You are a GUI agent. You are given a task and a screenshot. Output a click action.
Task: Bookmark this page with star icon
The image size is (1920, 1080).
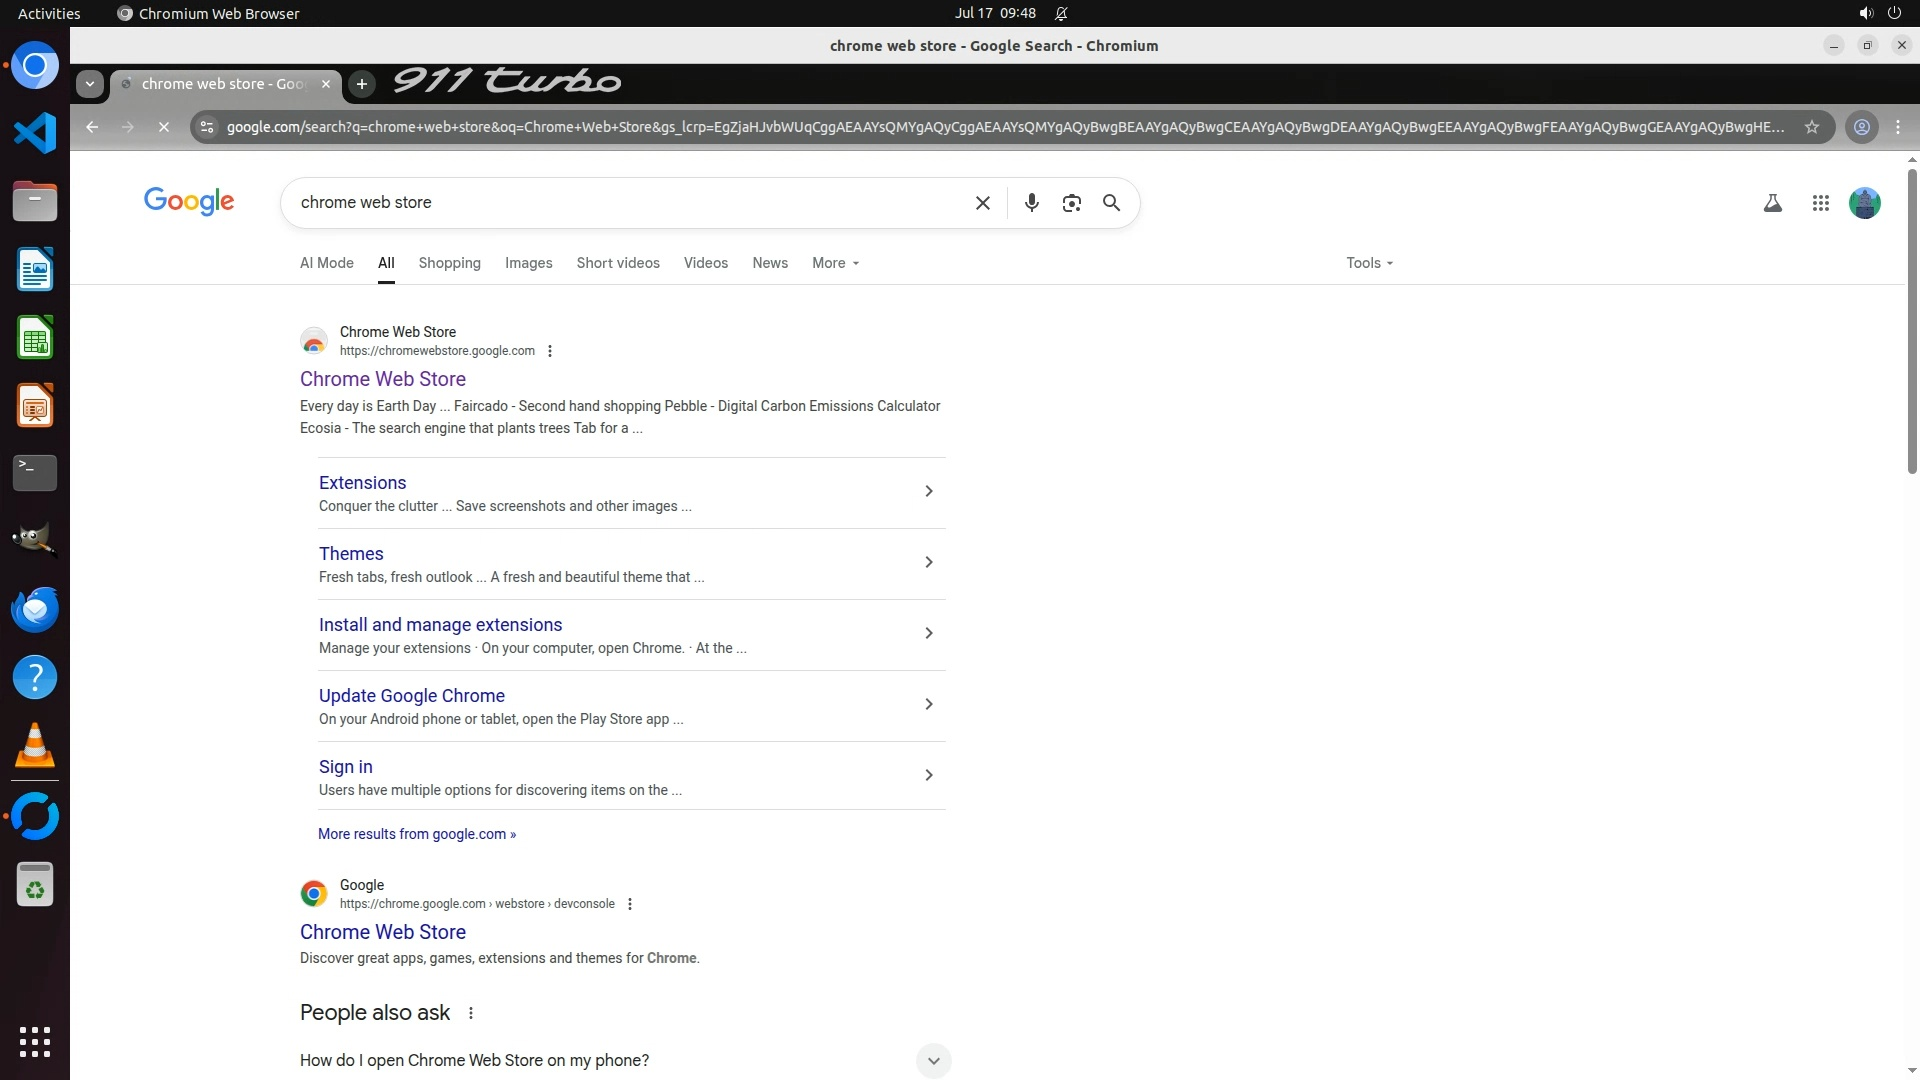pos(1811,127)
